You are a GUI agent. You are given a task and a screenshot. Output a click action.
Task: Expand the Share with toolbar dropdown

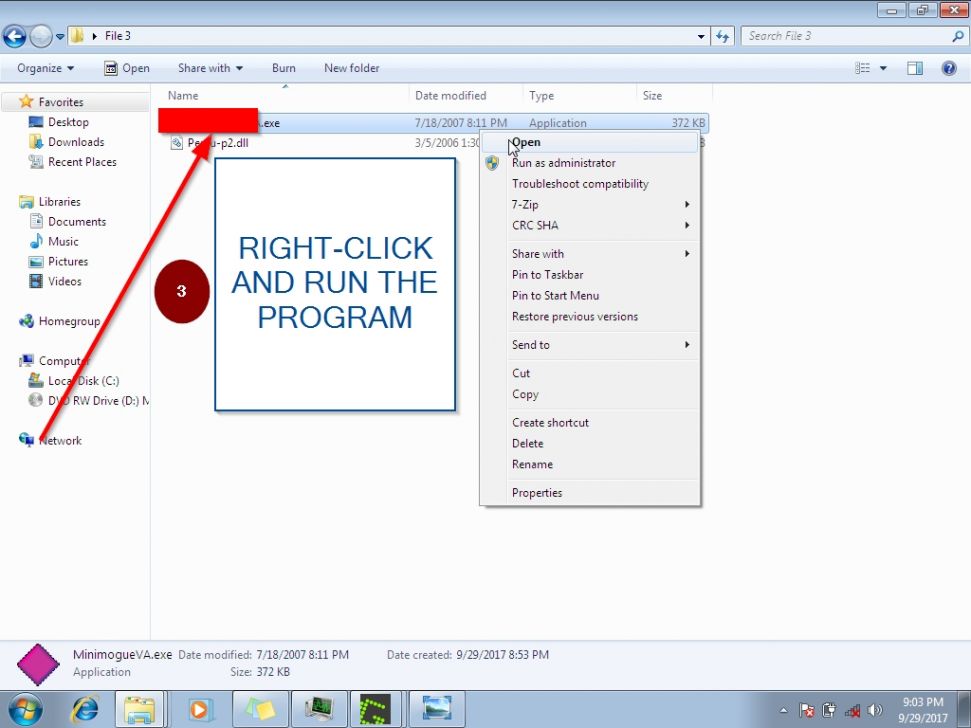click(210, 68)
